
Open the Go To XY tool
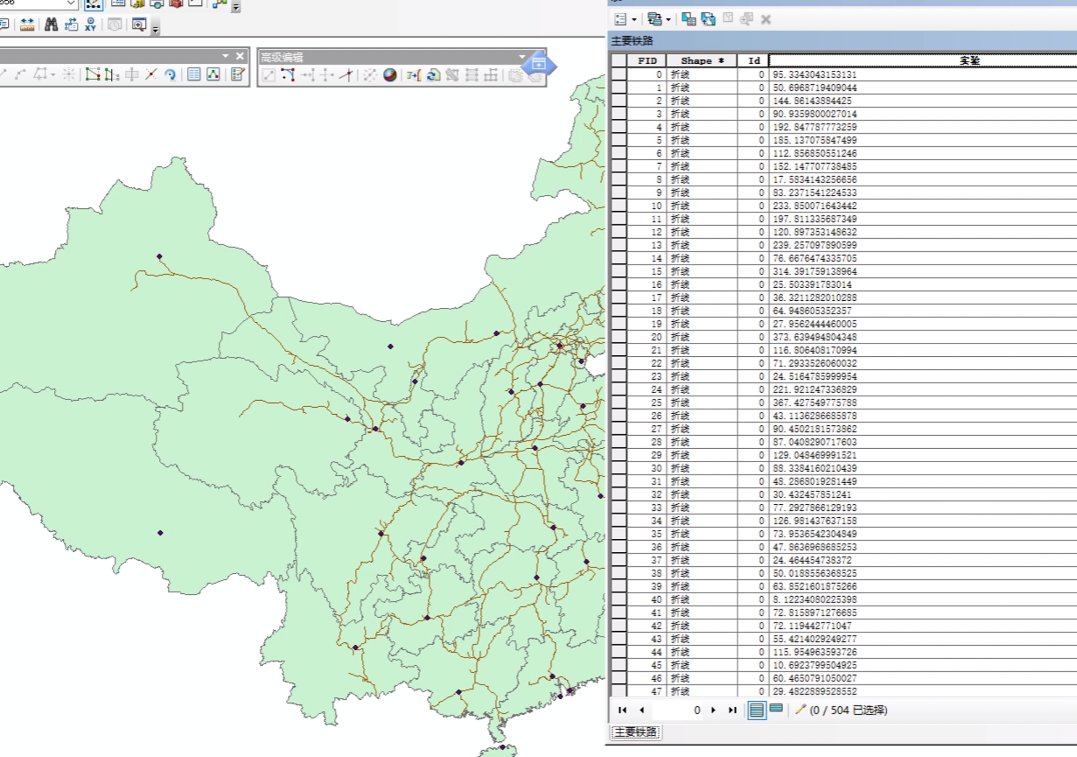coord(90,25)
